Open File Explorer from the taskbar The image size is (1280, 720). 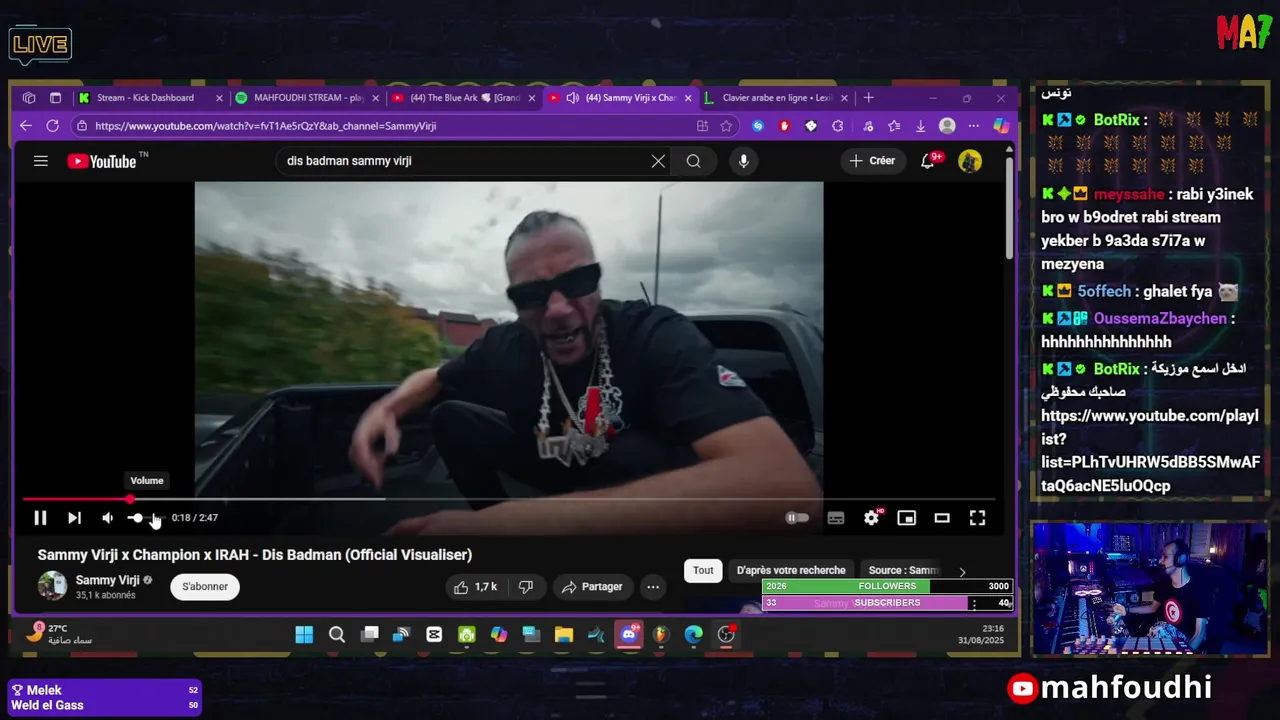pos(564,634)
